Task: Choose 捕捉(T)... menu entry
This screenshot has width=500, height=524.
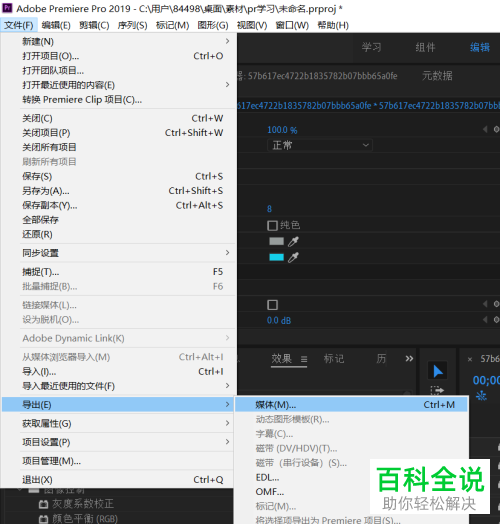Action: tap(118, 272)
